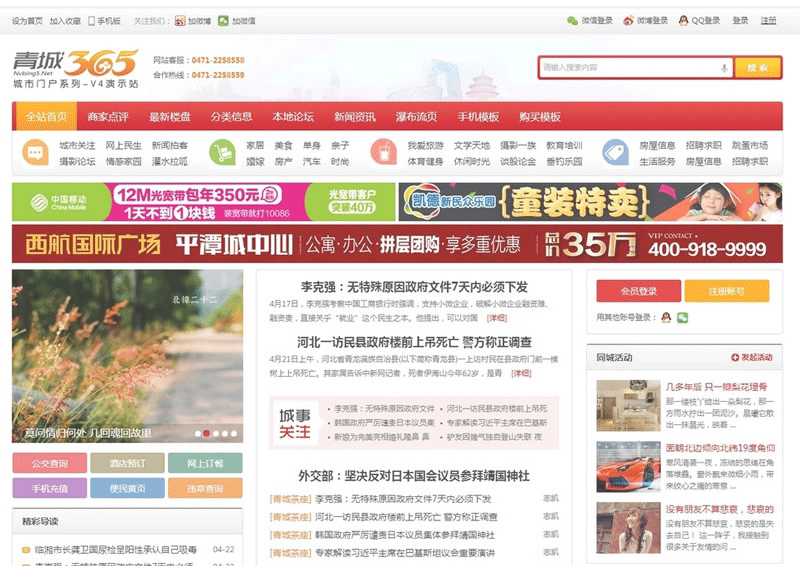
Task: Click the 酒店预订 button
Action: tap(128, 463)
